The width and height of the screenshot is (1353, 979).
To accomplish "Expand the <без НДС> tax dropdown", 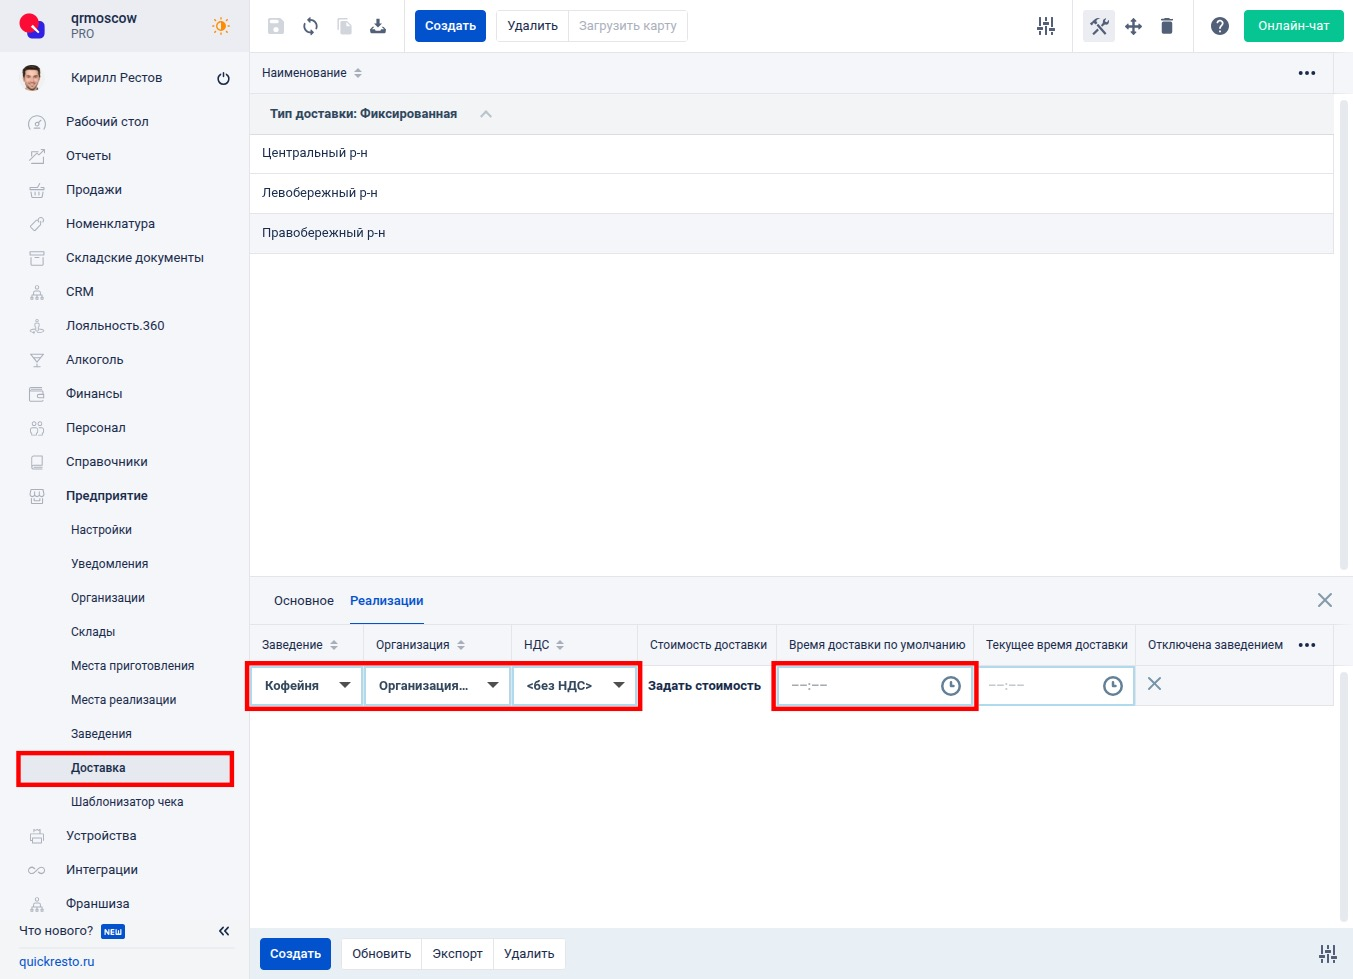I will click(x=575, y=686).
